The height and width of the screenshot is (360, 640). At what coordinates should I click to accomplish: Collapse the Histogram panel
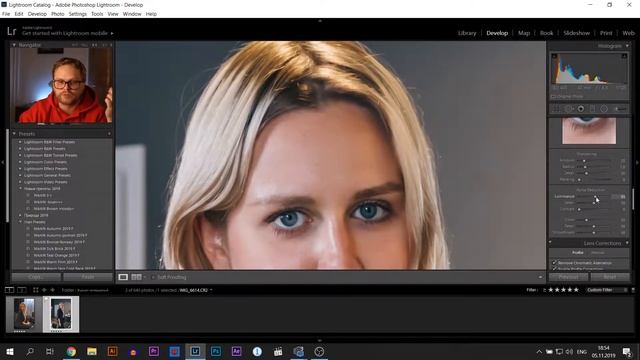627,46
